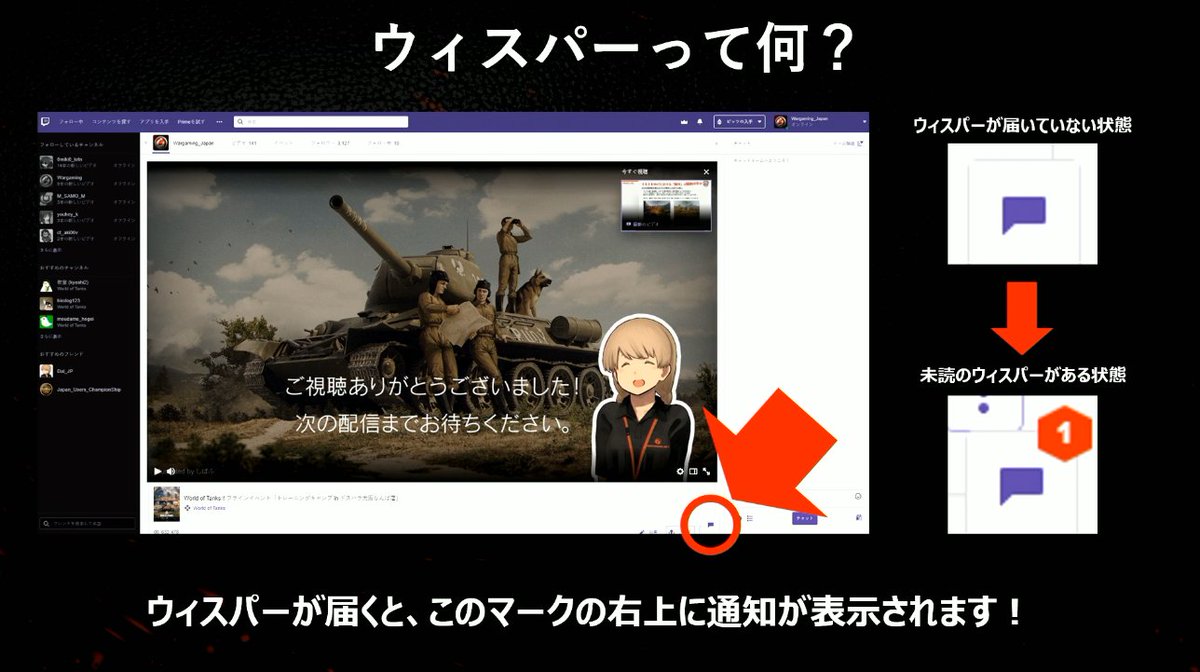The width and height of the screenshot is (1200, 672).
Task: Click the World of Tanks game box art
Action: point(166,503)
